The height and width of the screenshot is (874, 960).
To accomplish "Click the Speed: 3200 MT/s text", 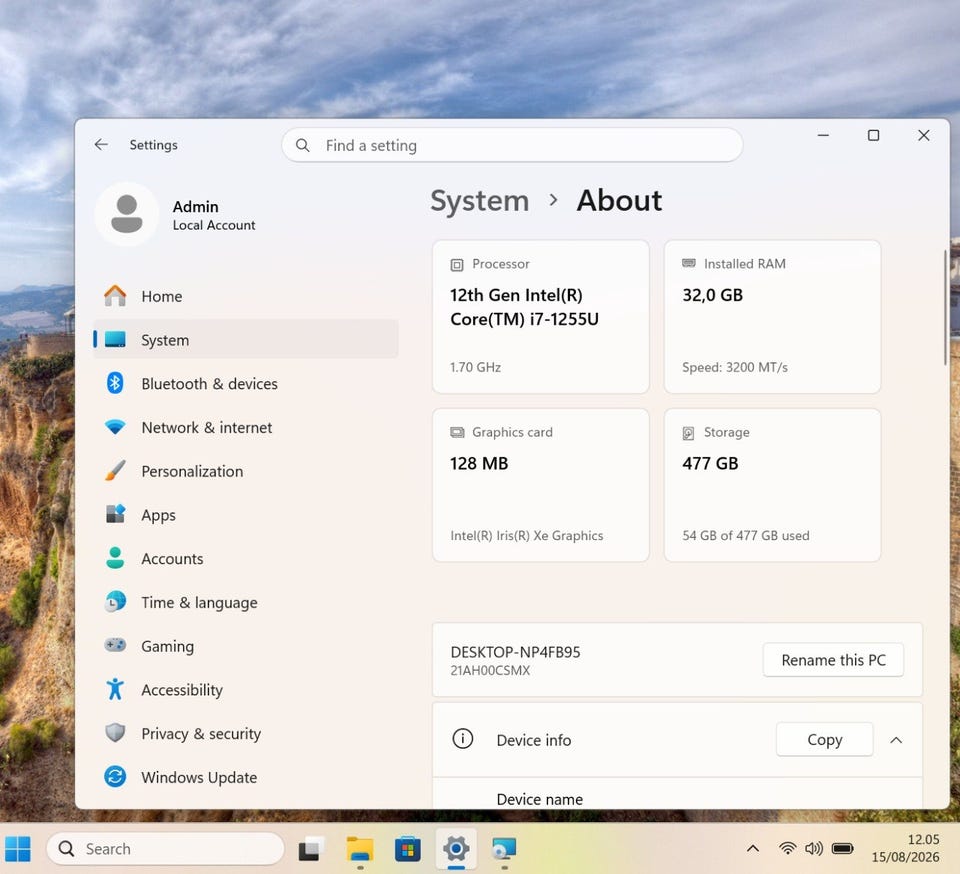I will point(735,367).
